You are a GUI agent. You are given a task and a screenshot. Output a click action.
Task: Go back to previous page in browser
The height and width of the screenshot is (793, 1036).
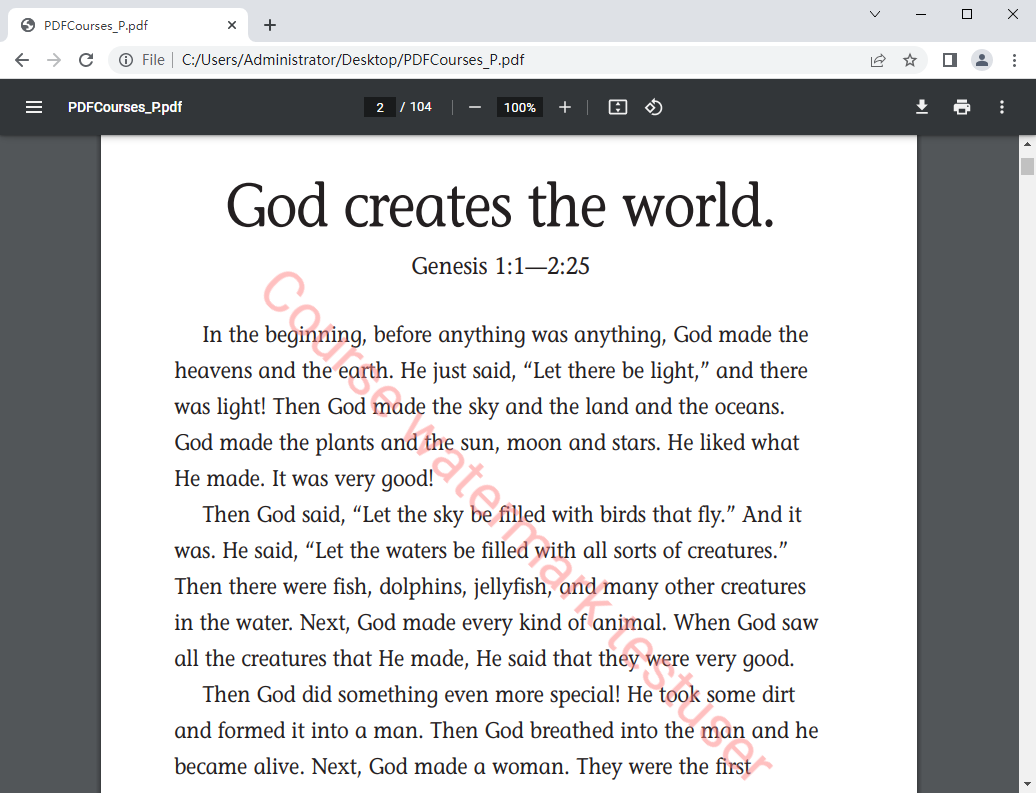coord(22,60)
